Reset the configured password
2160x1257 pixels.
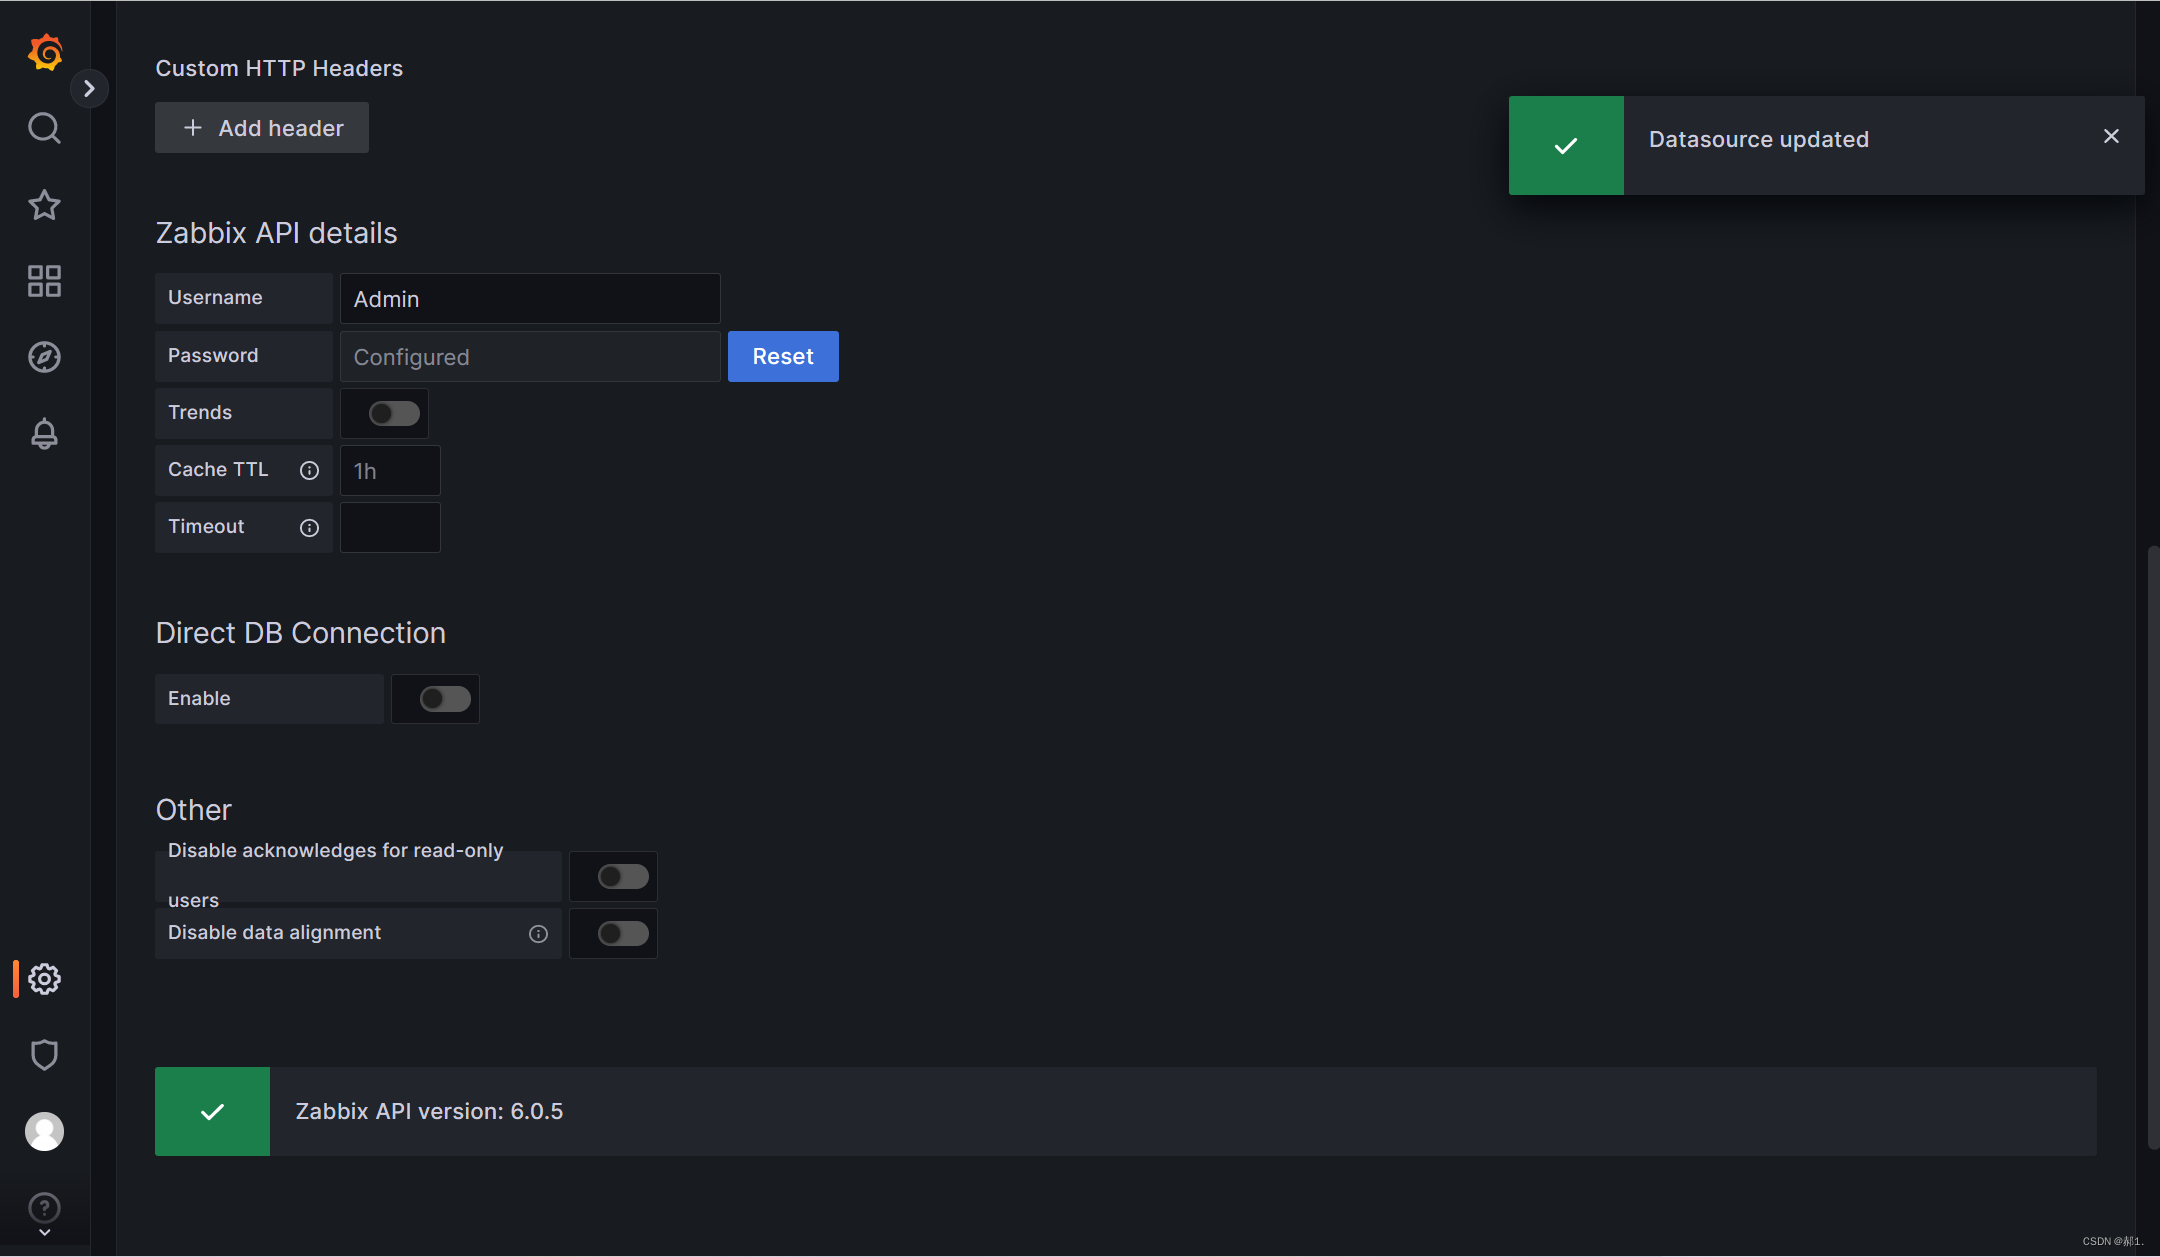tap(783, 357)
